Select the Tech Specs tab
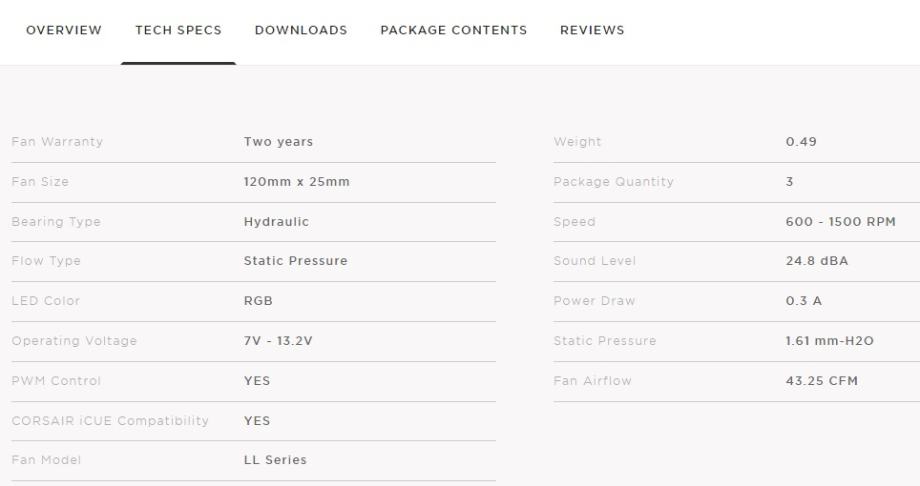This screenshot has height=486, width=920. (x=178, y=30)
